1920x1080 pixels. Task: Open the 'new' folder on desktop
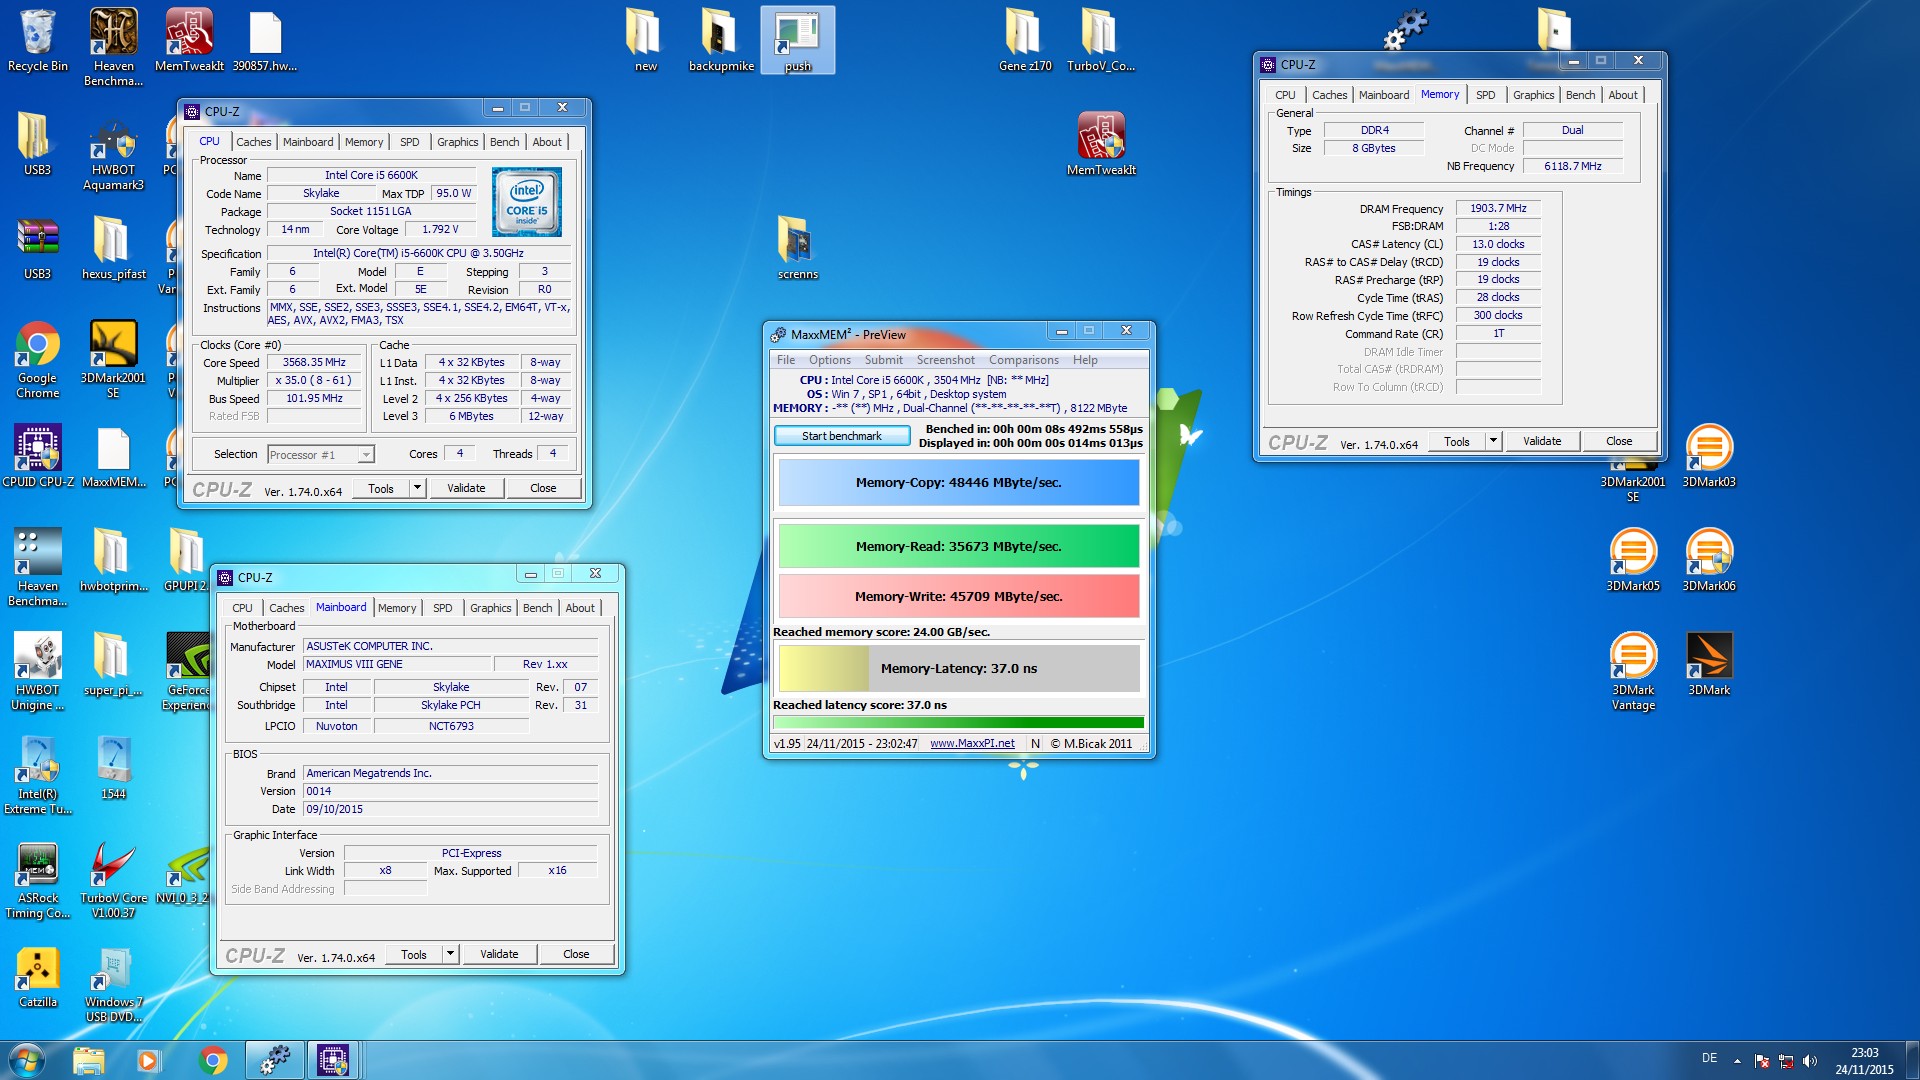(x=645, y=40)
